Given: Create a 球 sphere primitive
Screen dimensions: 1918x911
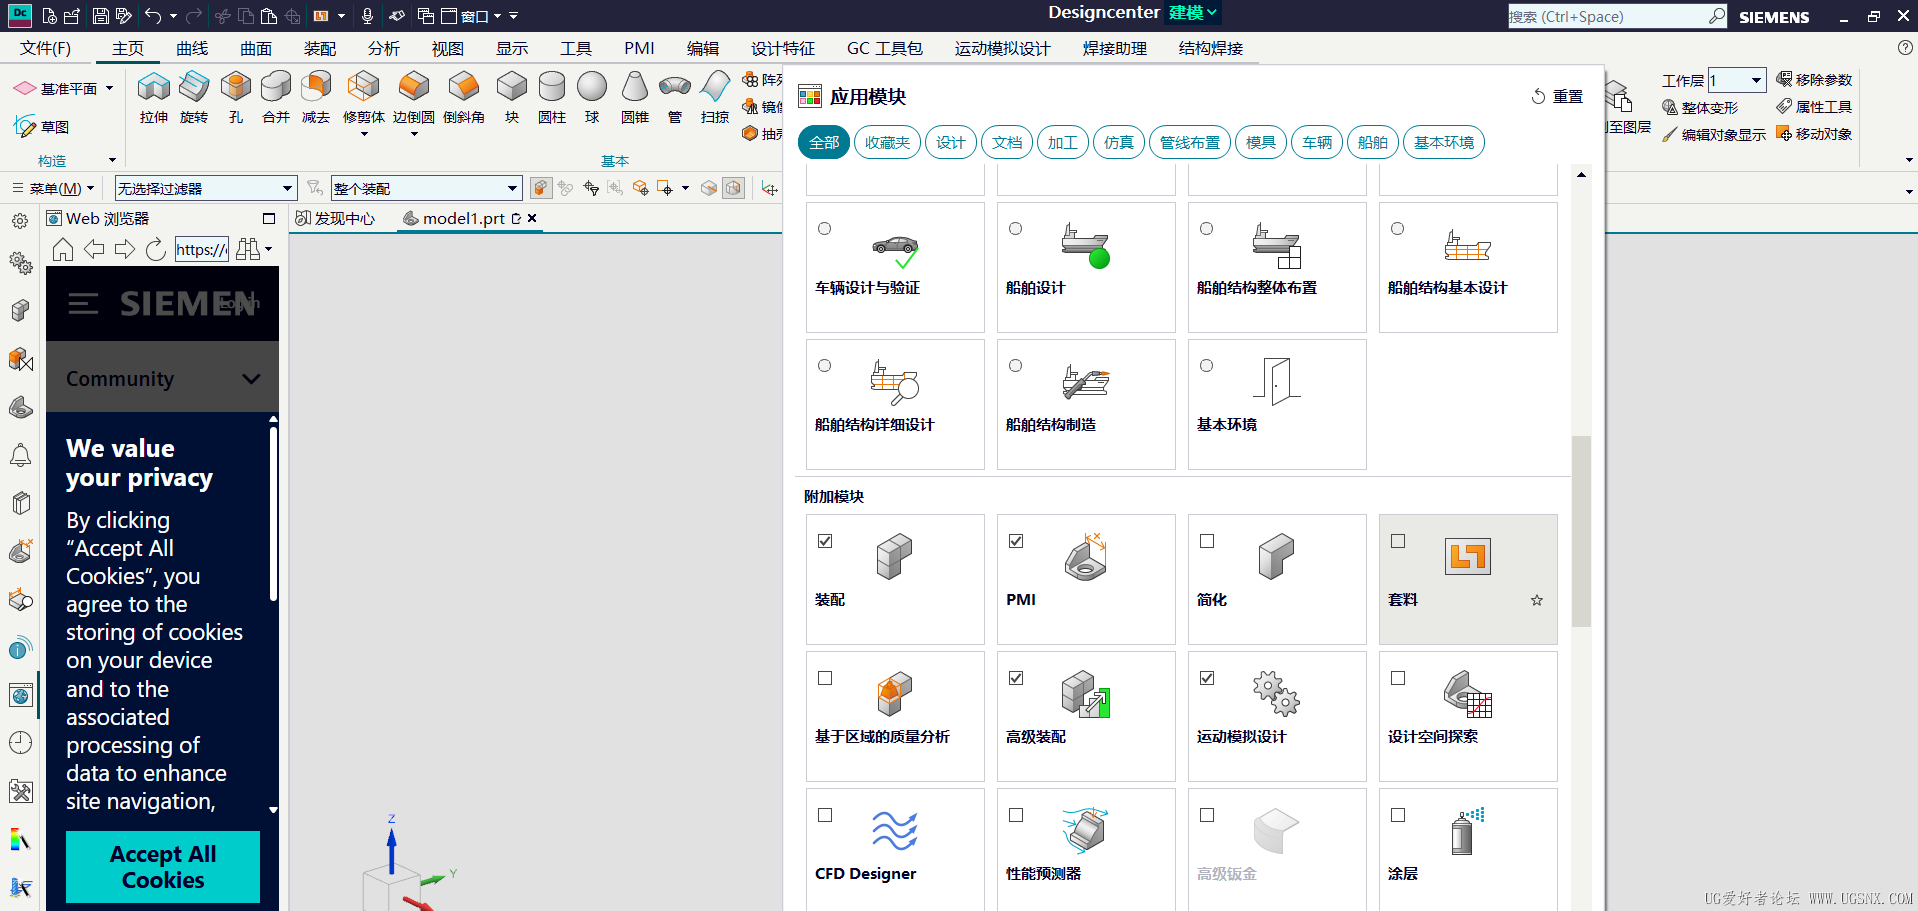Looking at the screenshot, I should [592, 97].
